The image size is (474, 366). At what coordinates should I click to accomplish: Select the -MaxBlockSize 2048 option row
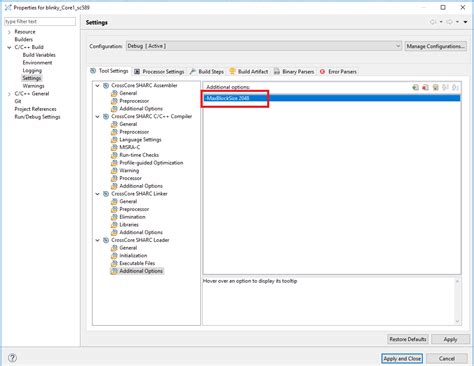click(x=332, y=98)
